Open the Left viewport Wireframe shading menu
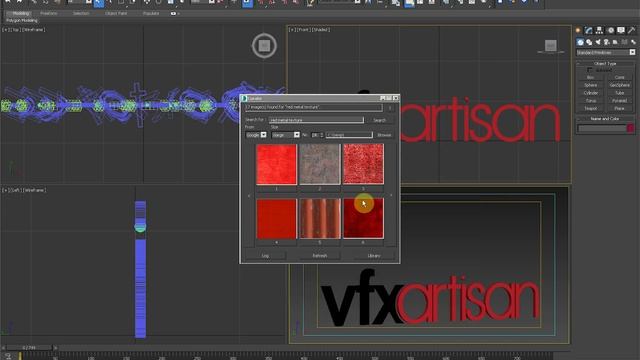 34,190
